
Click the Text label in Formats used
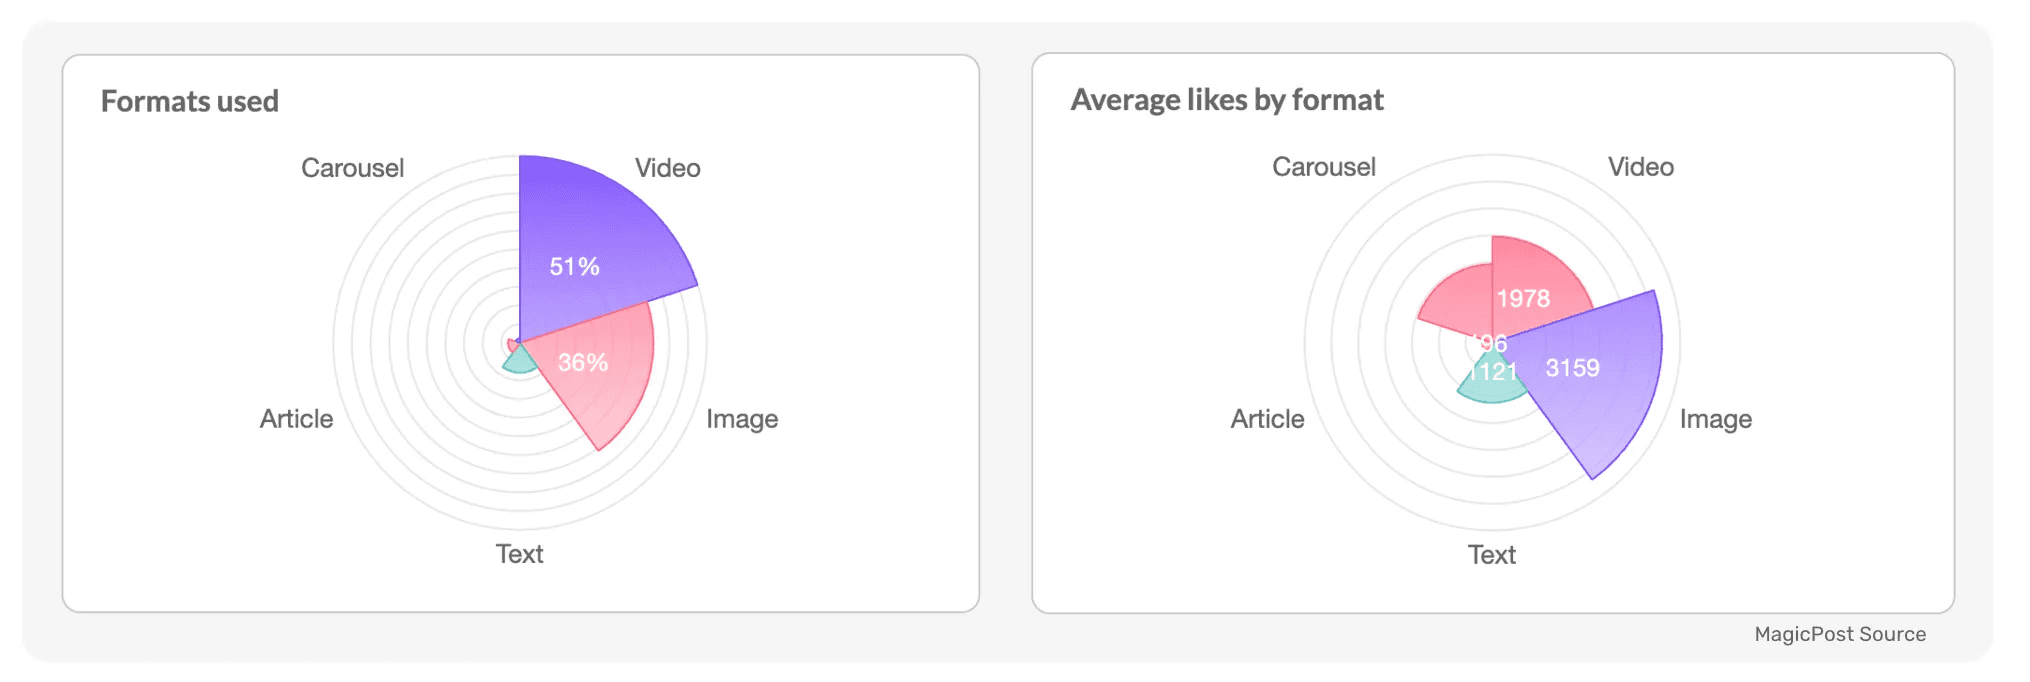[x=519, y=554]
